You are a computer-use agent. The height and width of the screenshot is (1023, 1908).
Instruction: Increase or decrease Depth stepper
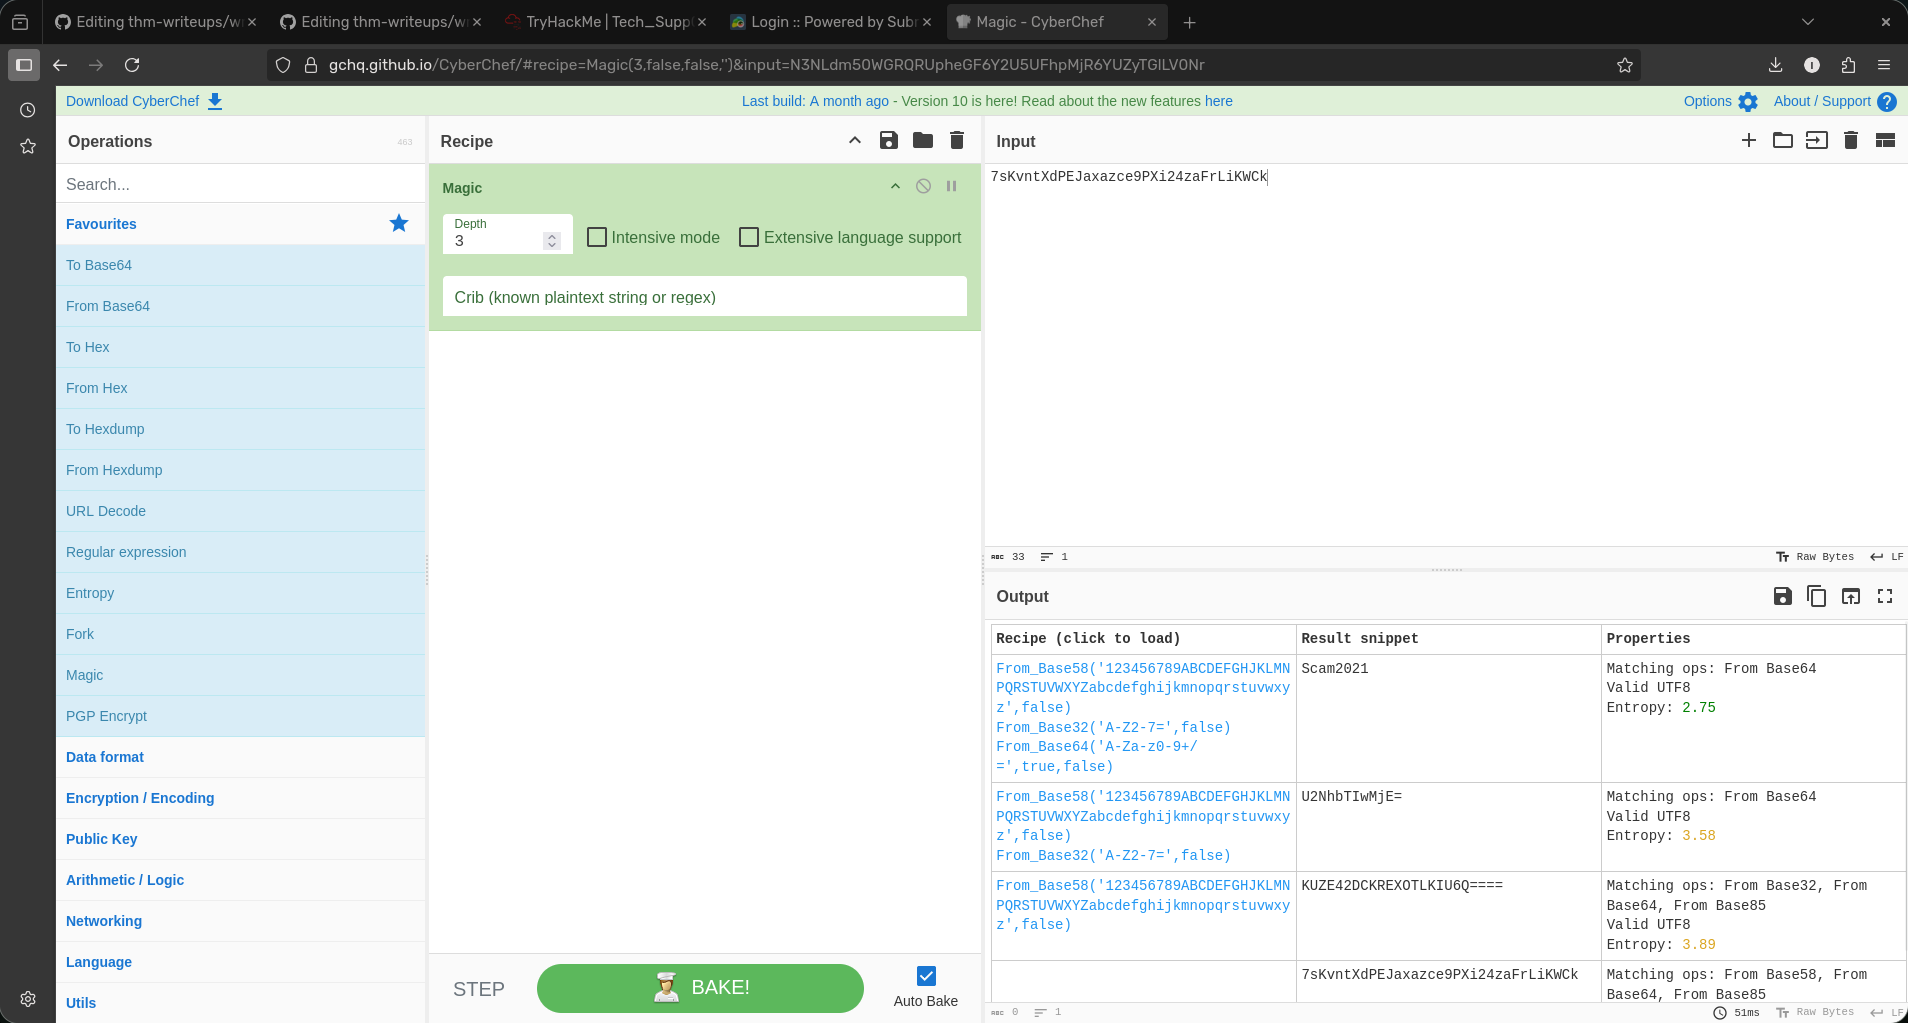[x=551, y=241]
